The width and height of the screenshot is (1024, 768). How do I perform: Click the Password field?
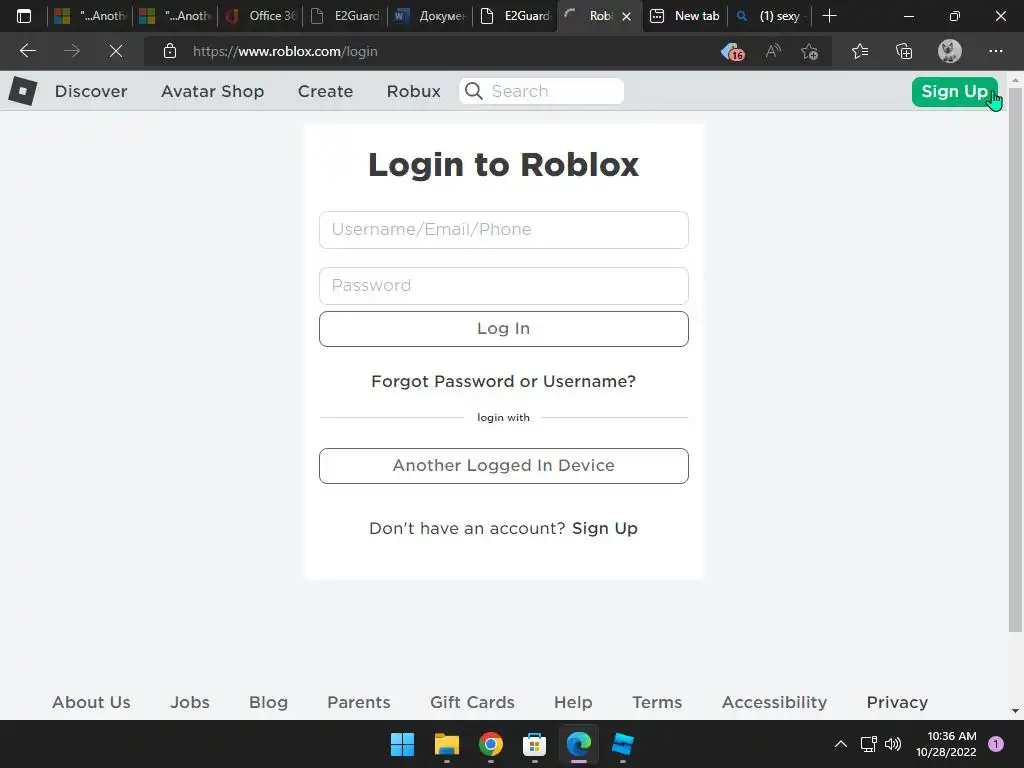click(x=504, y=285)
